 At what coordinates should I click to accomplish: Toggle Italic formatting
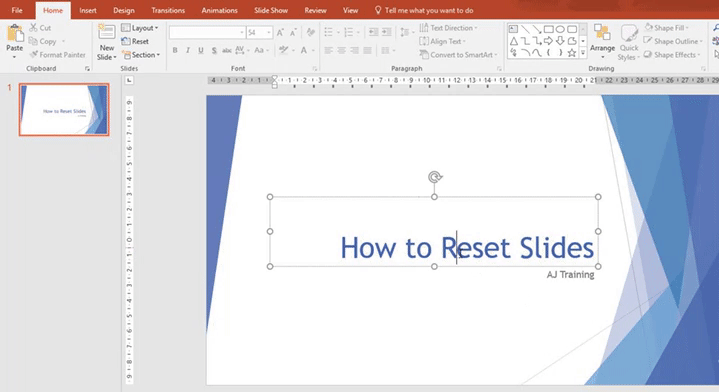pos(188,50)
